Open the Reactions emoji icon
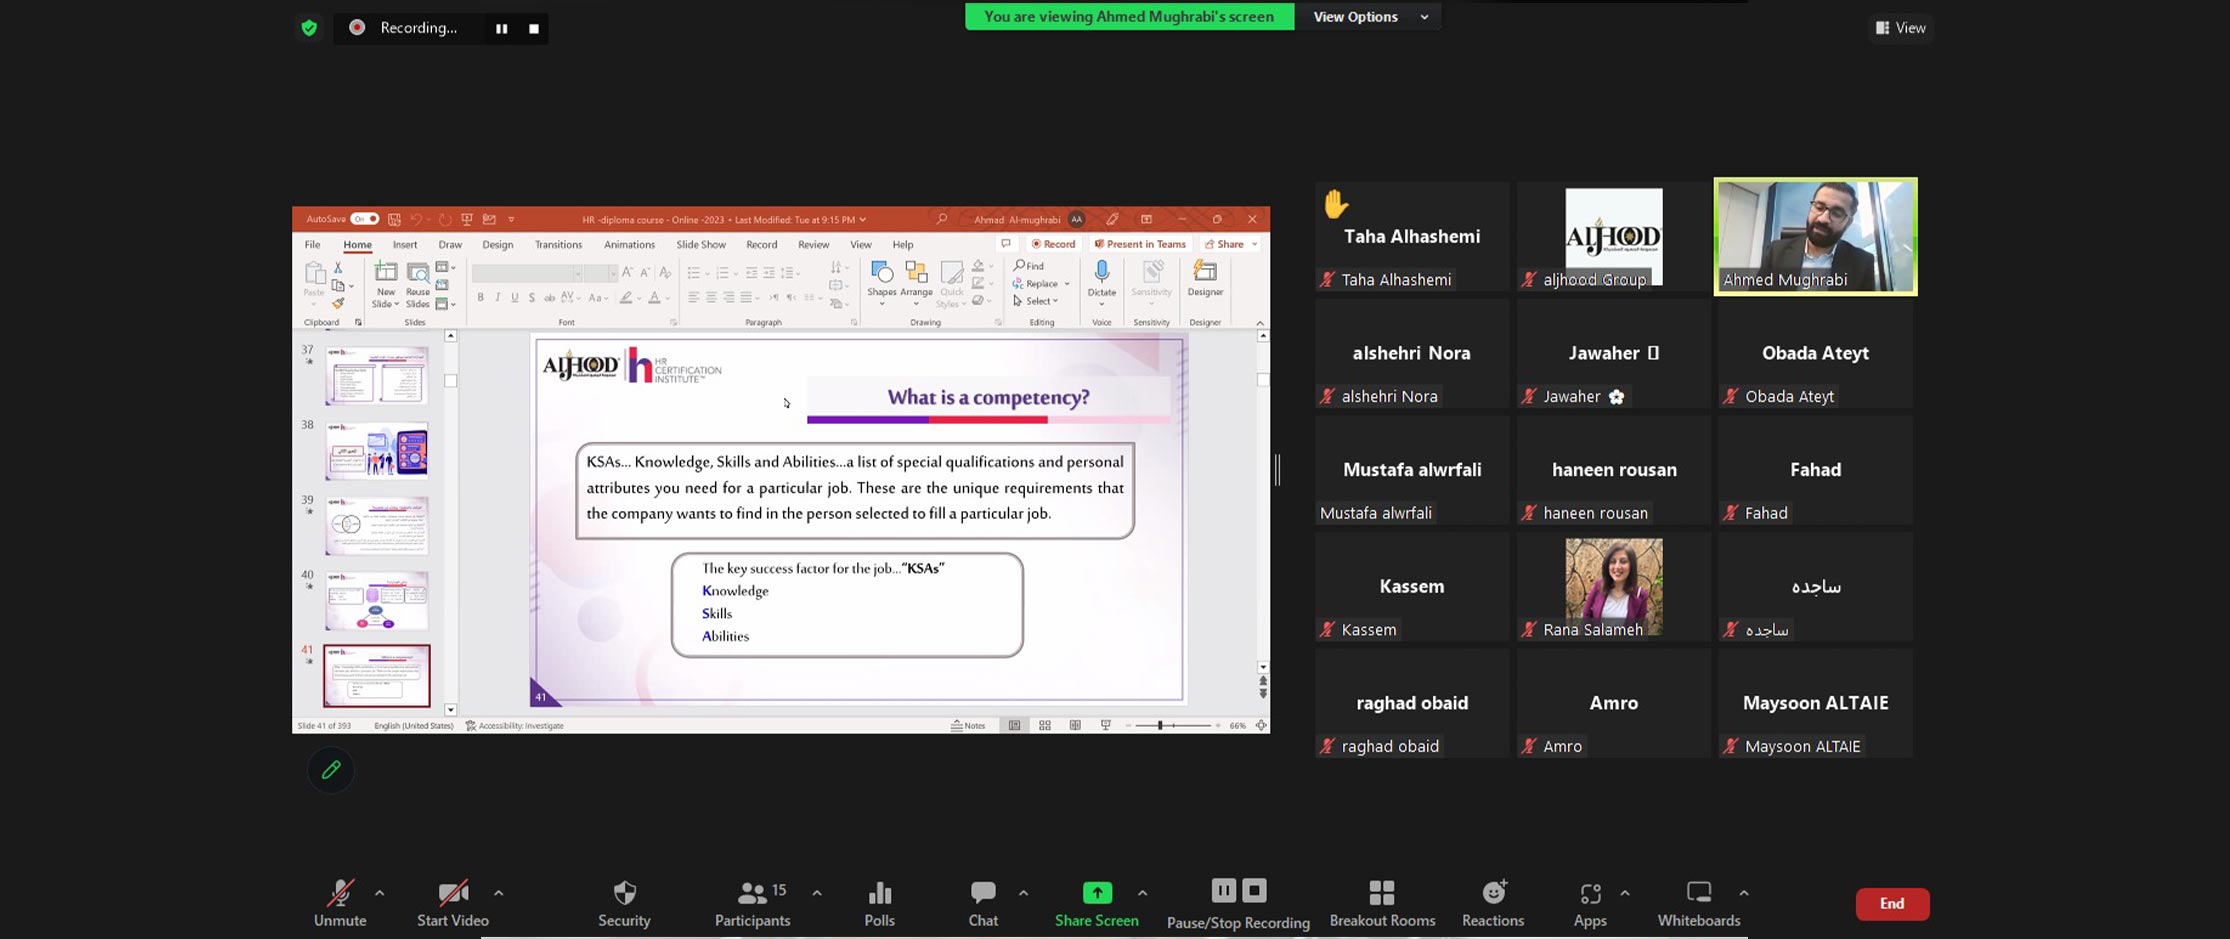2230x939 pixels. (x=1493, y=893)
